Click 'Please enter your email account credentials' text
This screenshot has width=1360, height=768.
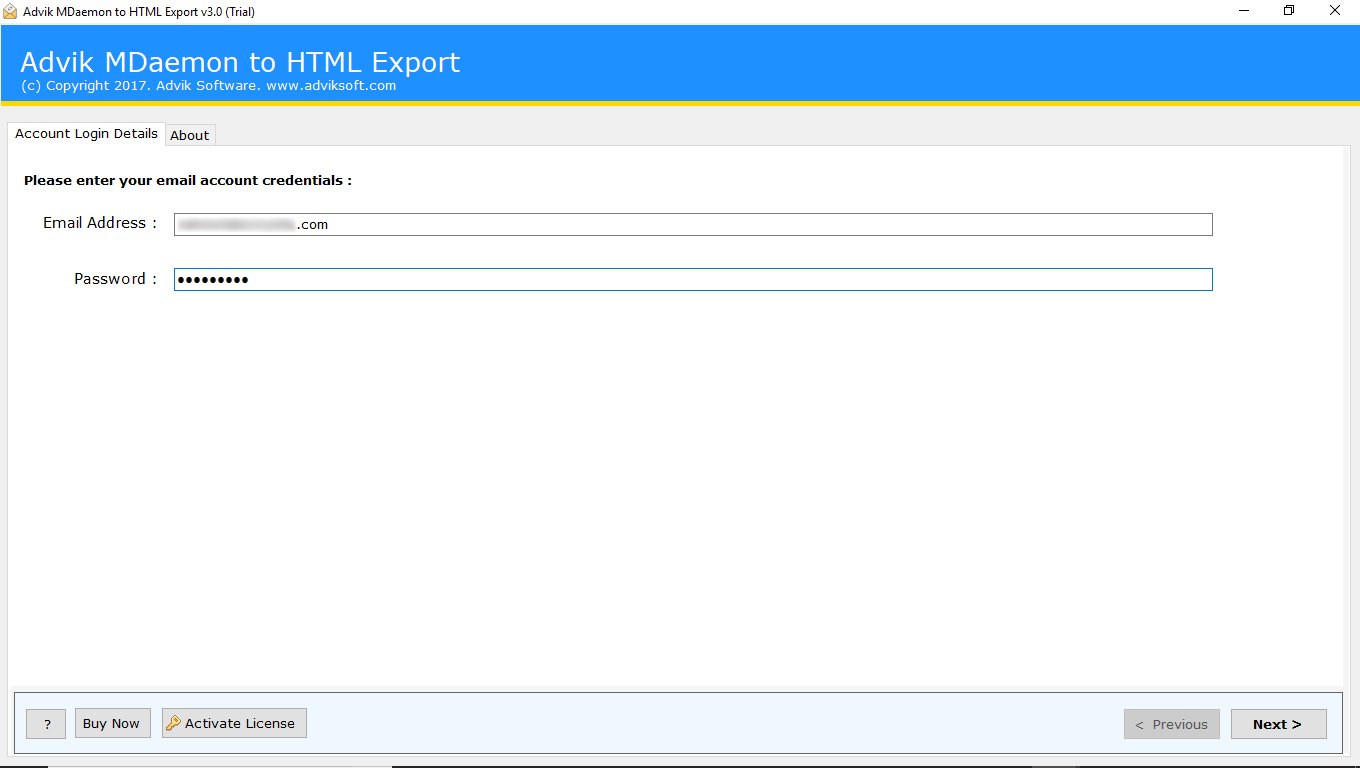[x=188, y=181]
